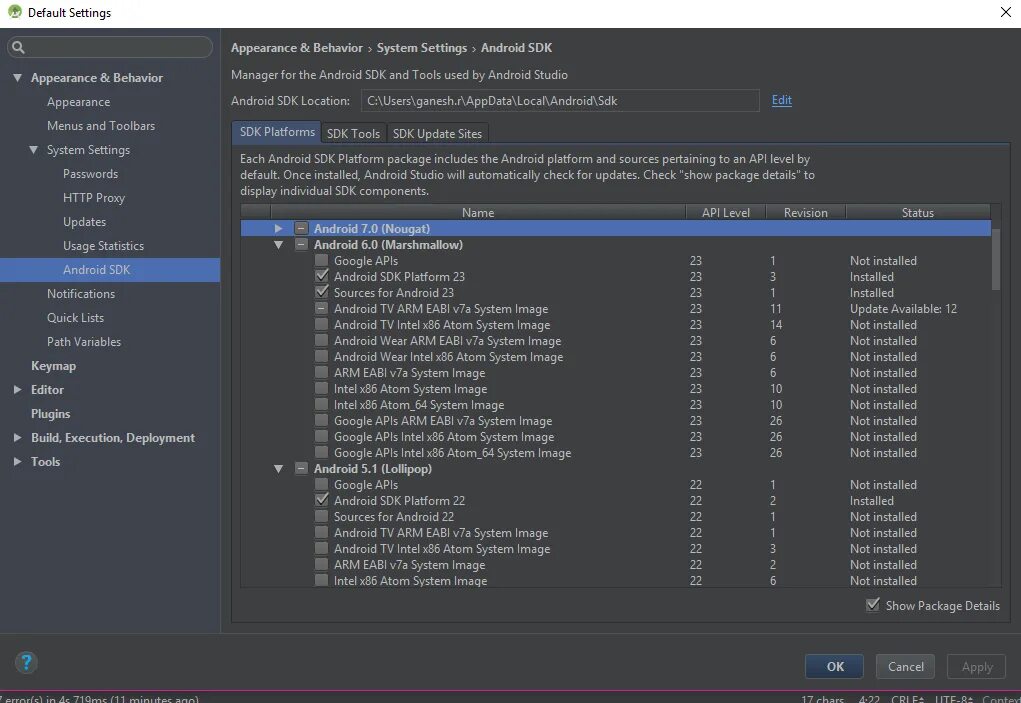
Task: Toggle Android 7.0 (Nougat) group checkbox
Action: click(301, 228)
